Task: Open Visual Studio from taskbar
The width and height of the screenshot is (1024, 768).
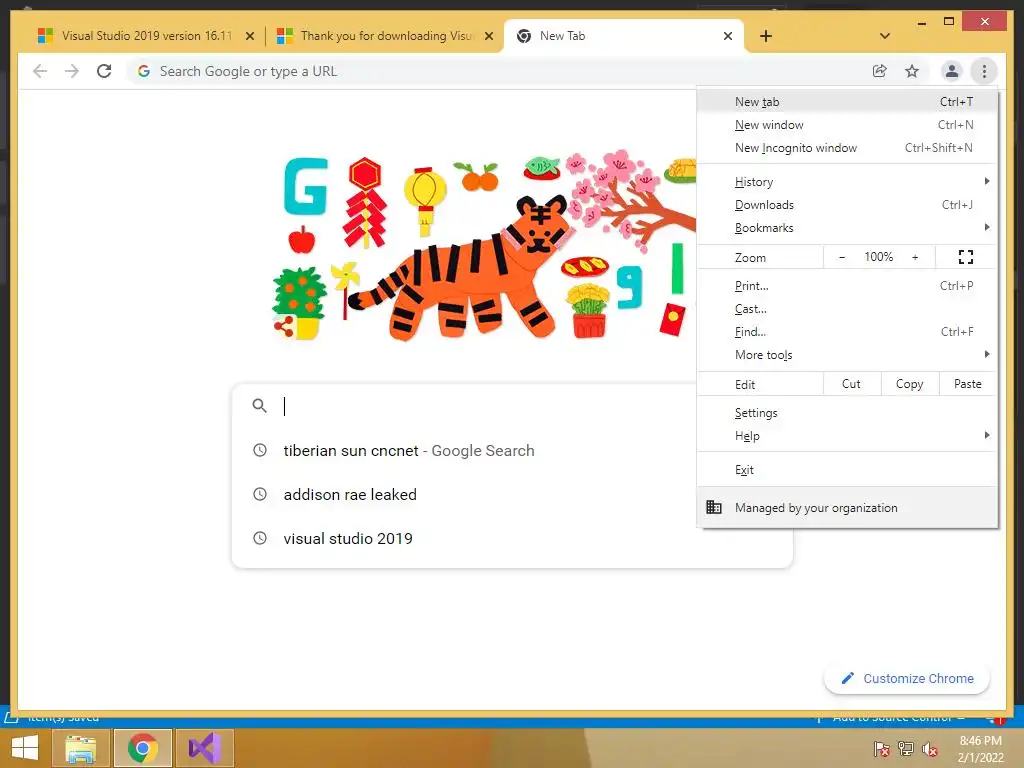Action: click(x=205, y=748)
